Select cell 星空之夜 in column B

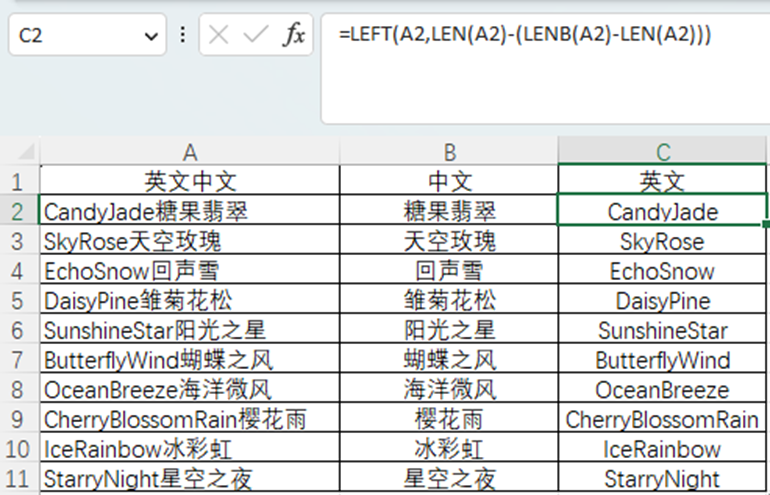pos(449,478)
